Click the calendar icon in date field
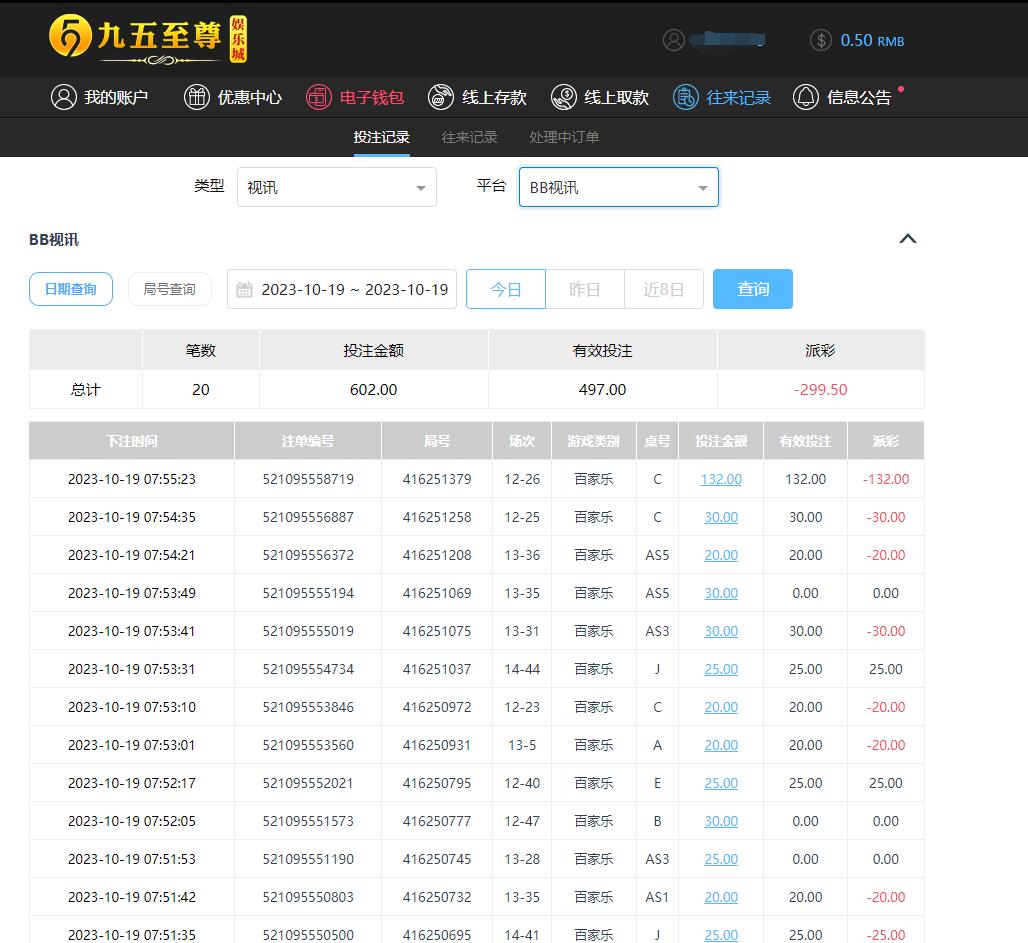The width and height of the screenshot is (1028, 943). pos(244,289)
